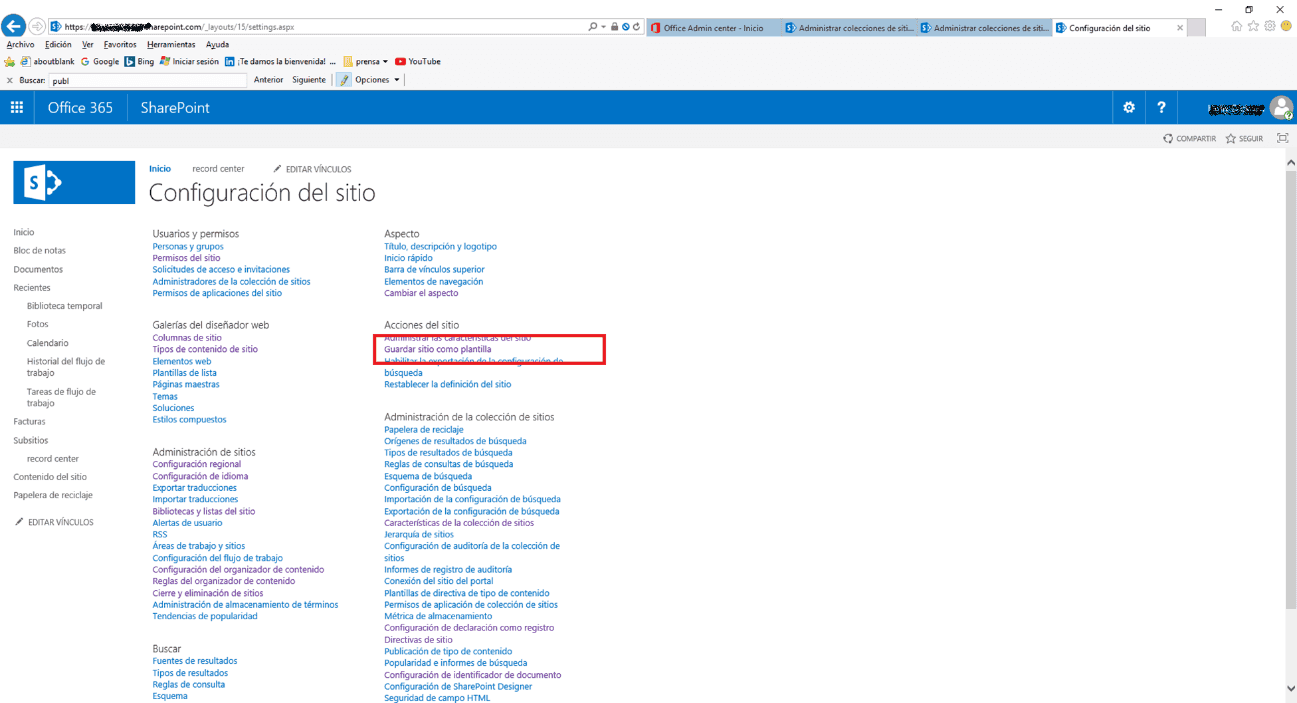
Task: Click Anterior in find bar
Action: click(x=269, y=80)
